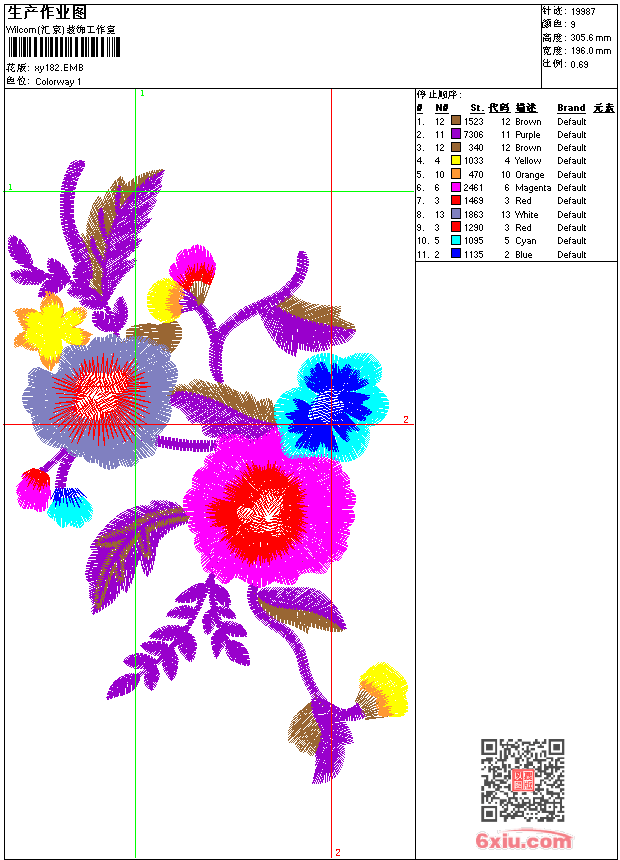Screen dimensions: 620x860
Task: Click the St. column header
Action: click(x=477, y=108)
